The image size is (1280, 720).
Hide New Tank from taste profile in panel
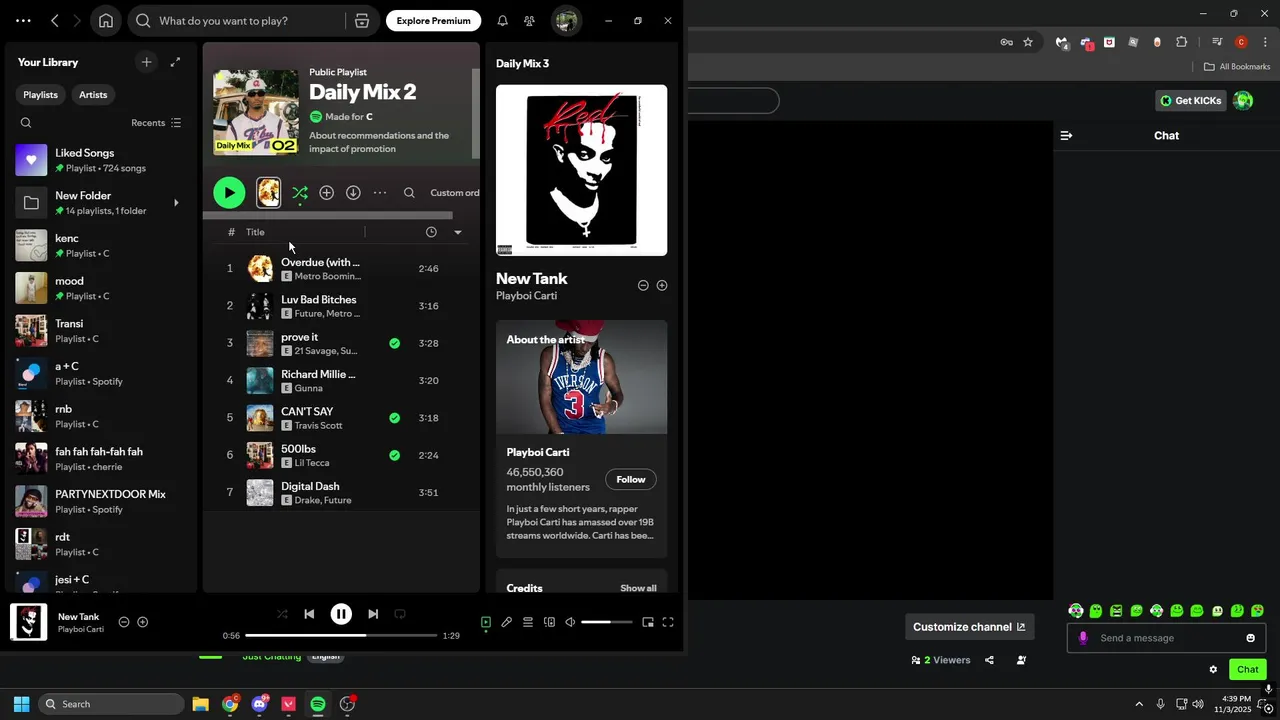(643, 285)
